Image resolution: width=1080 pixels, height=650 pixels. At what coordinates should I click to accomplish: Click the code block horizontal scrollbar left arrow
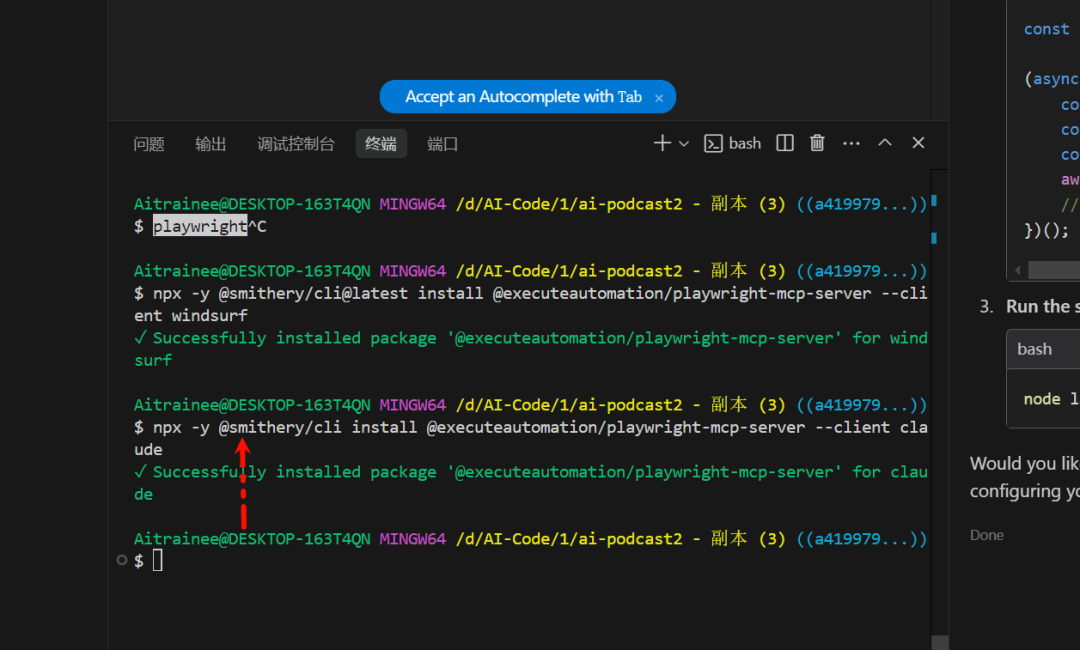point(1019,270)
